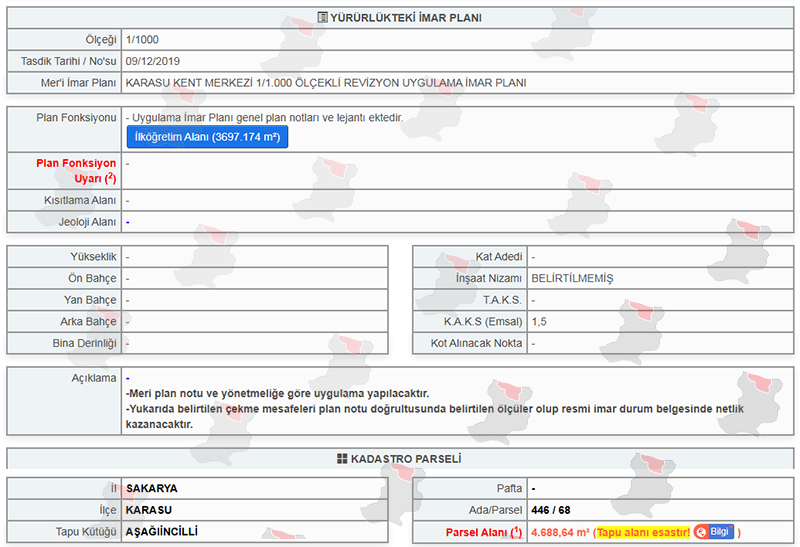The height and width of the screenshot is (547, 800).
Task: Select the parcel area value 4.688,64 m²
Action: click(560, 532)
